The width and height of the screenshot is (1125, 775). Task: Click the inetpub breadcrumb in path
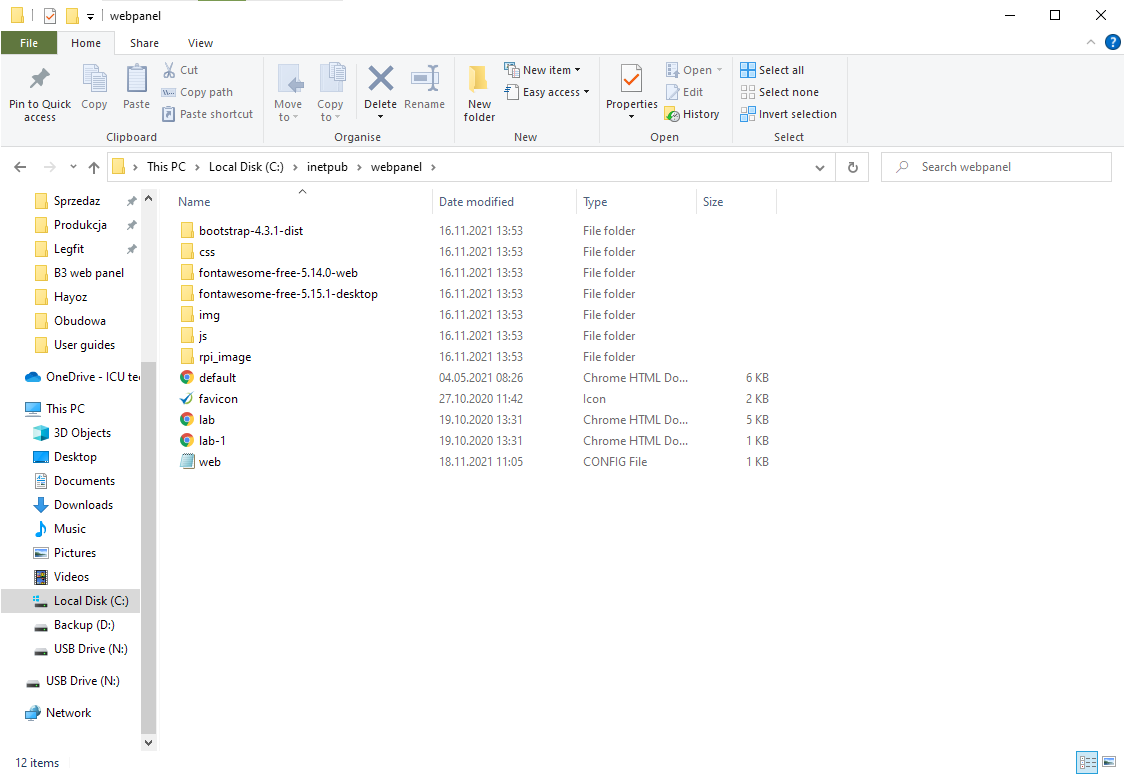tap(327, 167)
